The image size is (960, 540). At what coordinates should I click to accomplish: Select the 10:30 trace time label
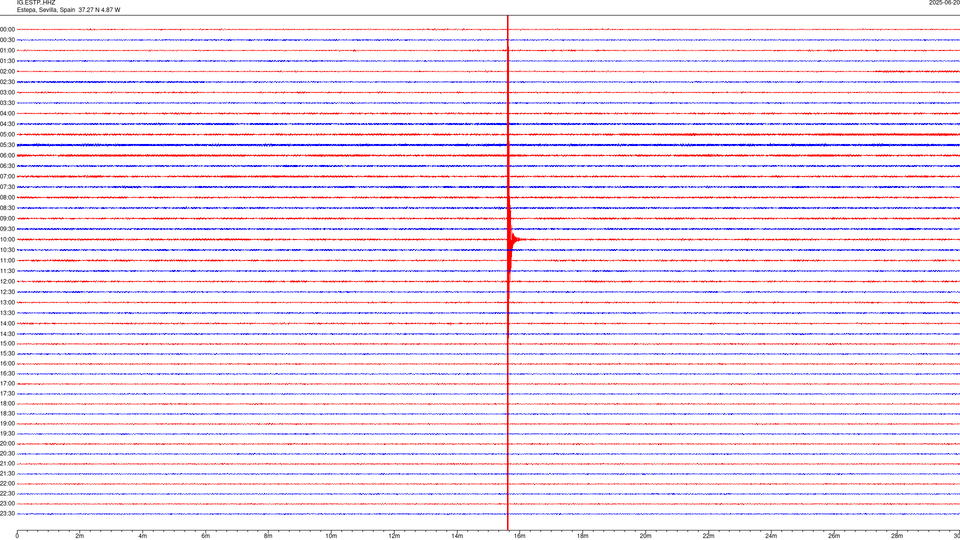[7, 250]
